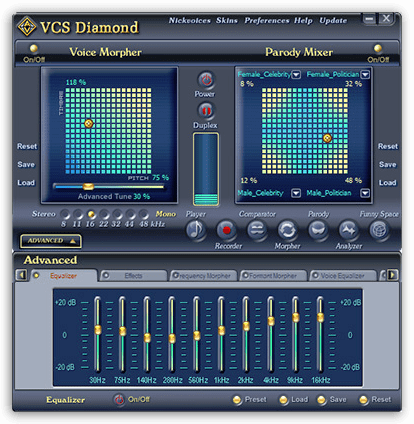Image resolution: width=414 pixels, height=424 pixels.
Task: Open the Comparator tool icon
Action: tap(257, 230)
